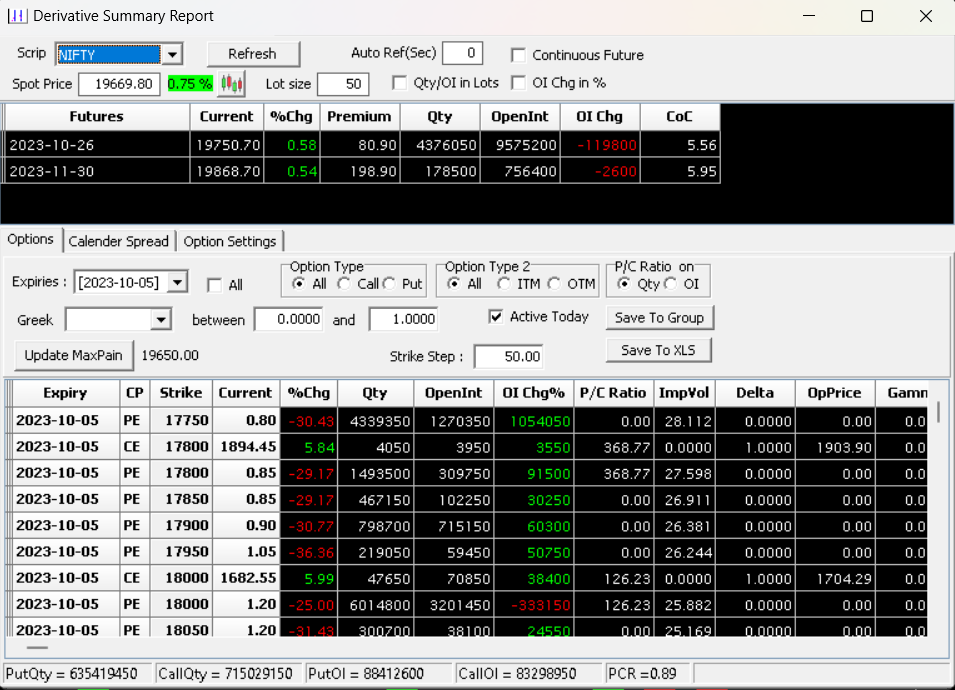The height and width of the screenshot is (690, 955).
Task: Click the Strike Step input field
Action: pos(508,357)
